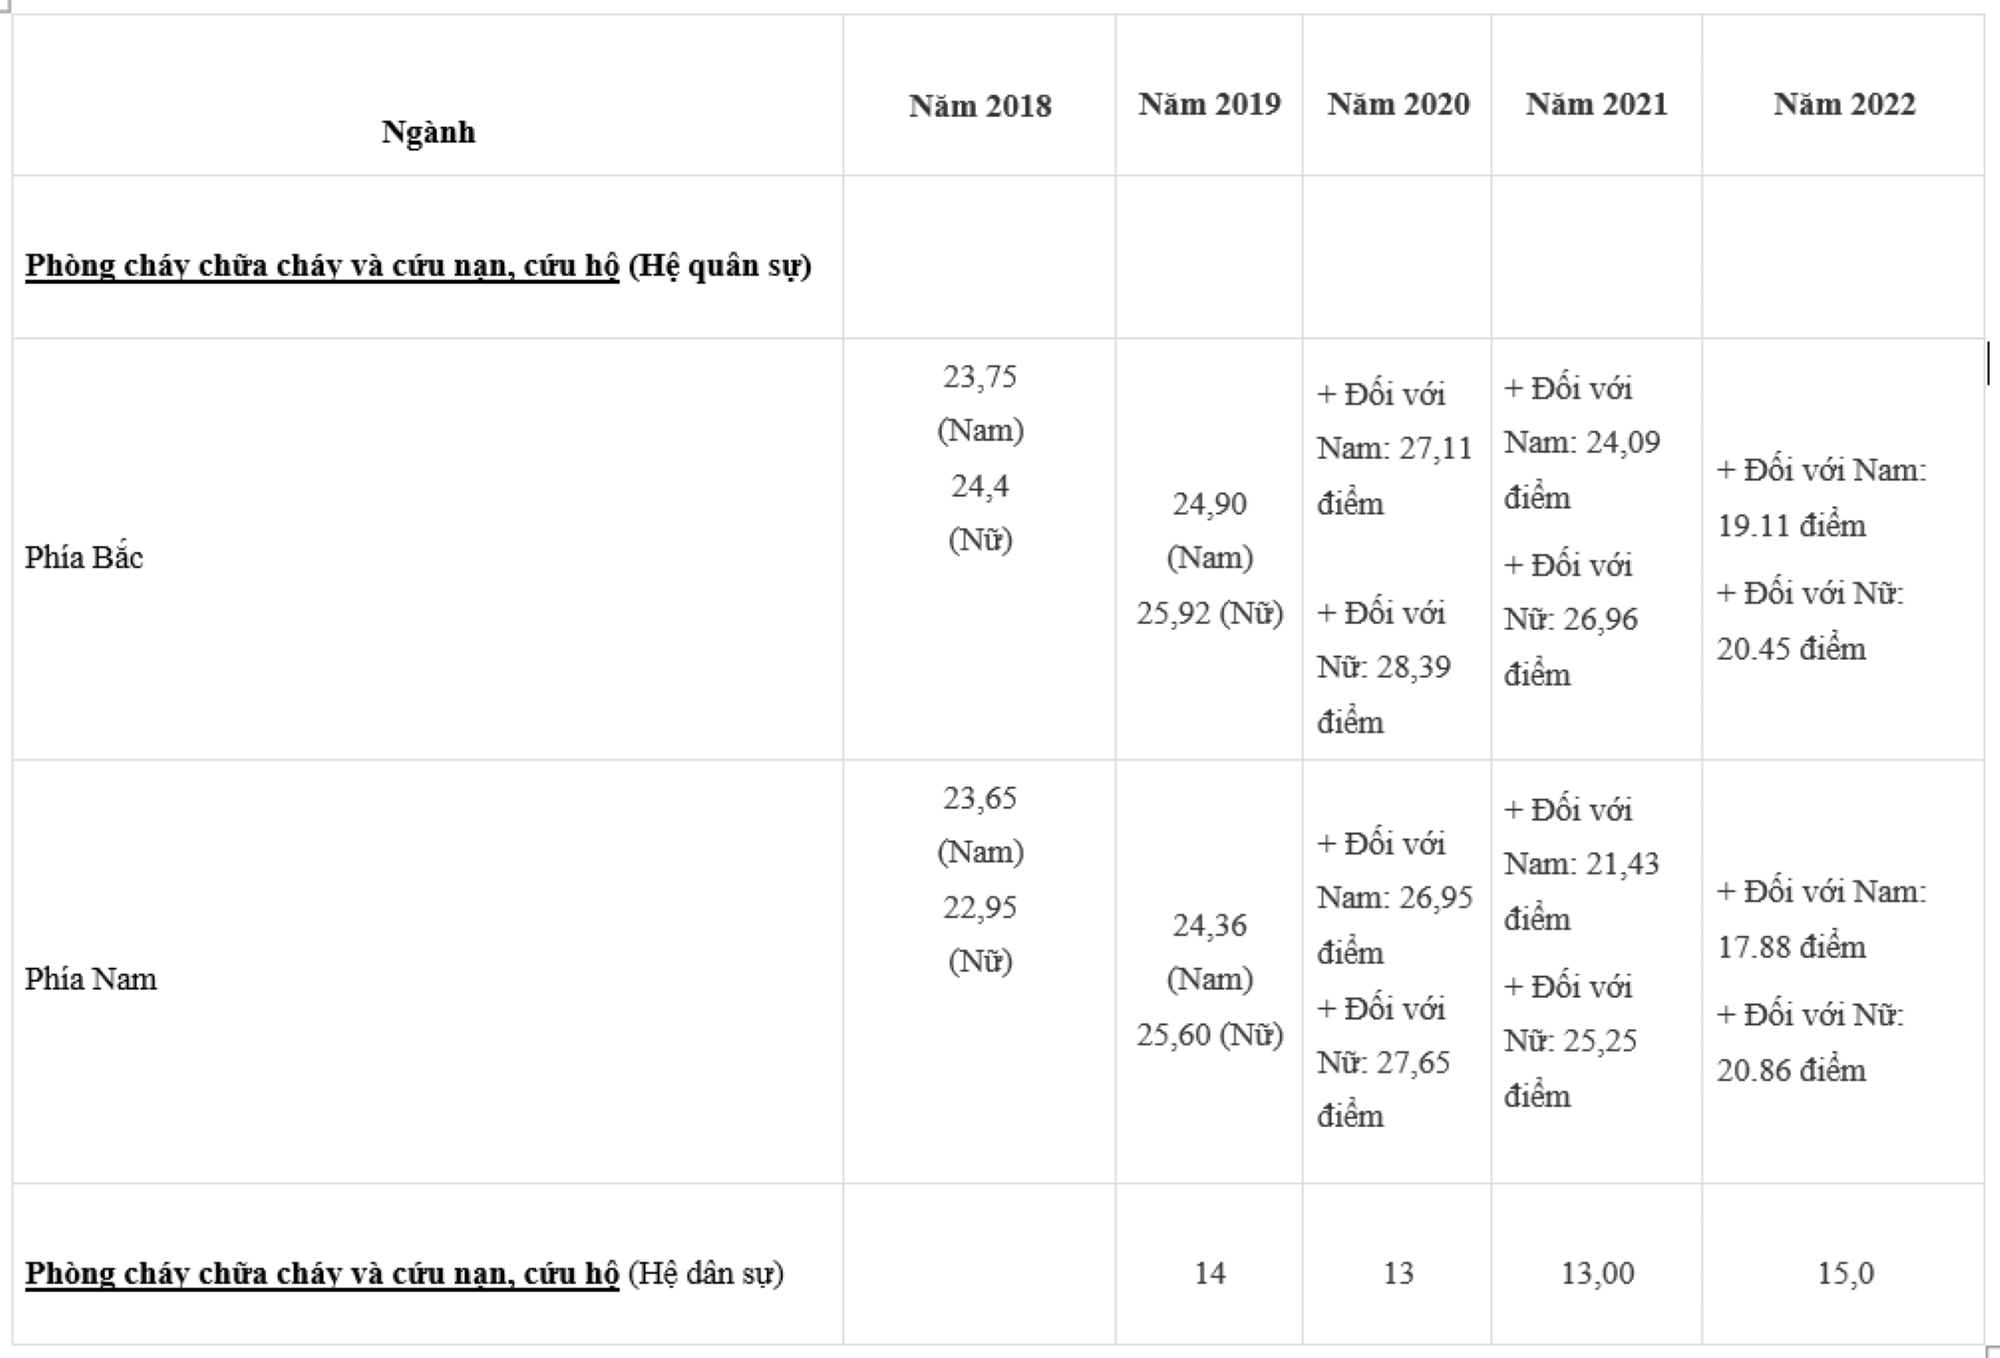Click the table resize handle at bottom-right corner
This screenshot has height=1358, width=2000.
1992,1351
